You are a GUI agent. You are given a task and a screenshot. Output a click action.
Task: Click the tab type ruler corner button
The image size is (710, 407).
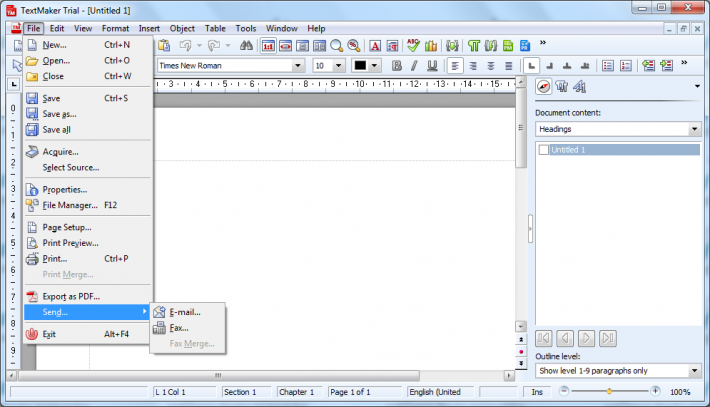pos(14,84)
